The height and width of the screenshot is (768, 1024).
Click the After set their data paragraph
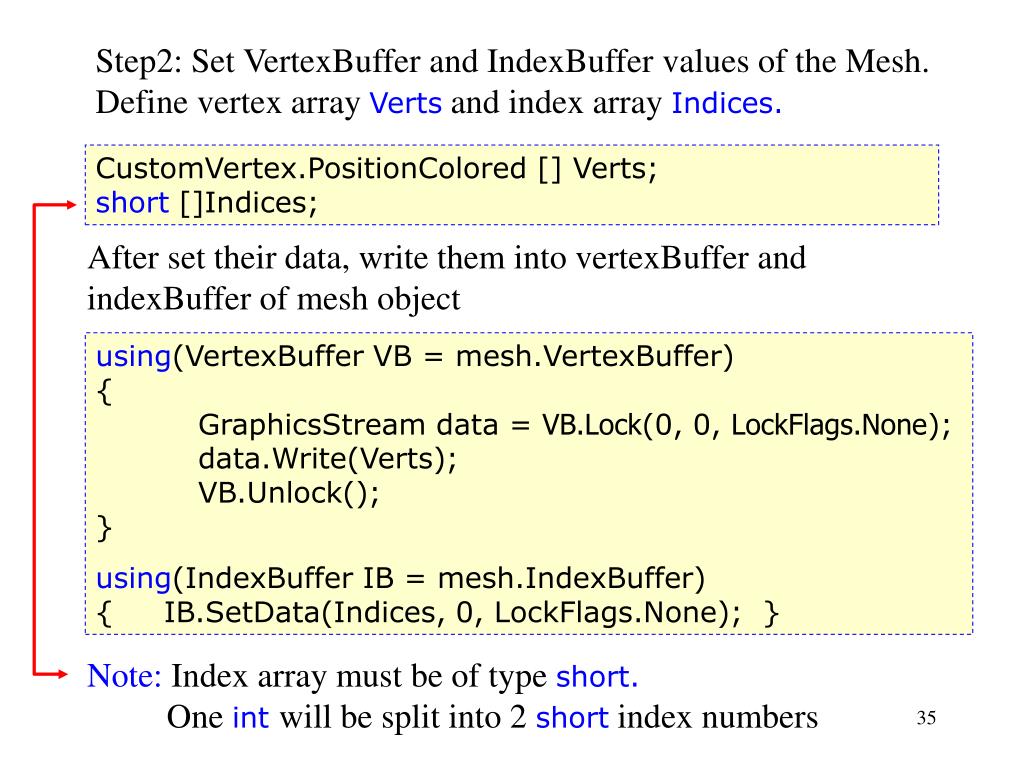click(x=447, y=279)
